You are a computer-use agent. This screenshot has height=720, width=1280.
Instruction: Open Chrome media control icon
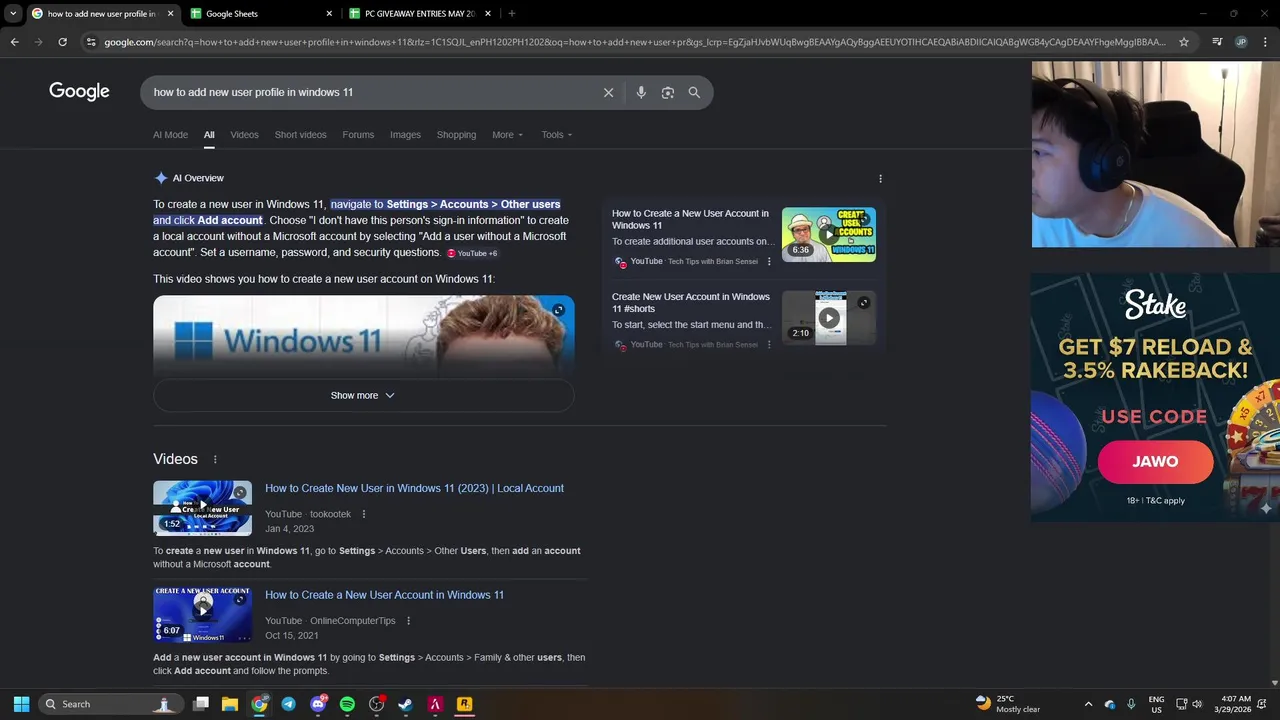(x=1217, y=42)
